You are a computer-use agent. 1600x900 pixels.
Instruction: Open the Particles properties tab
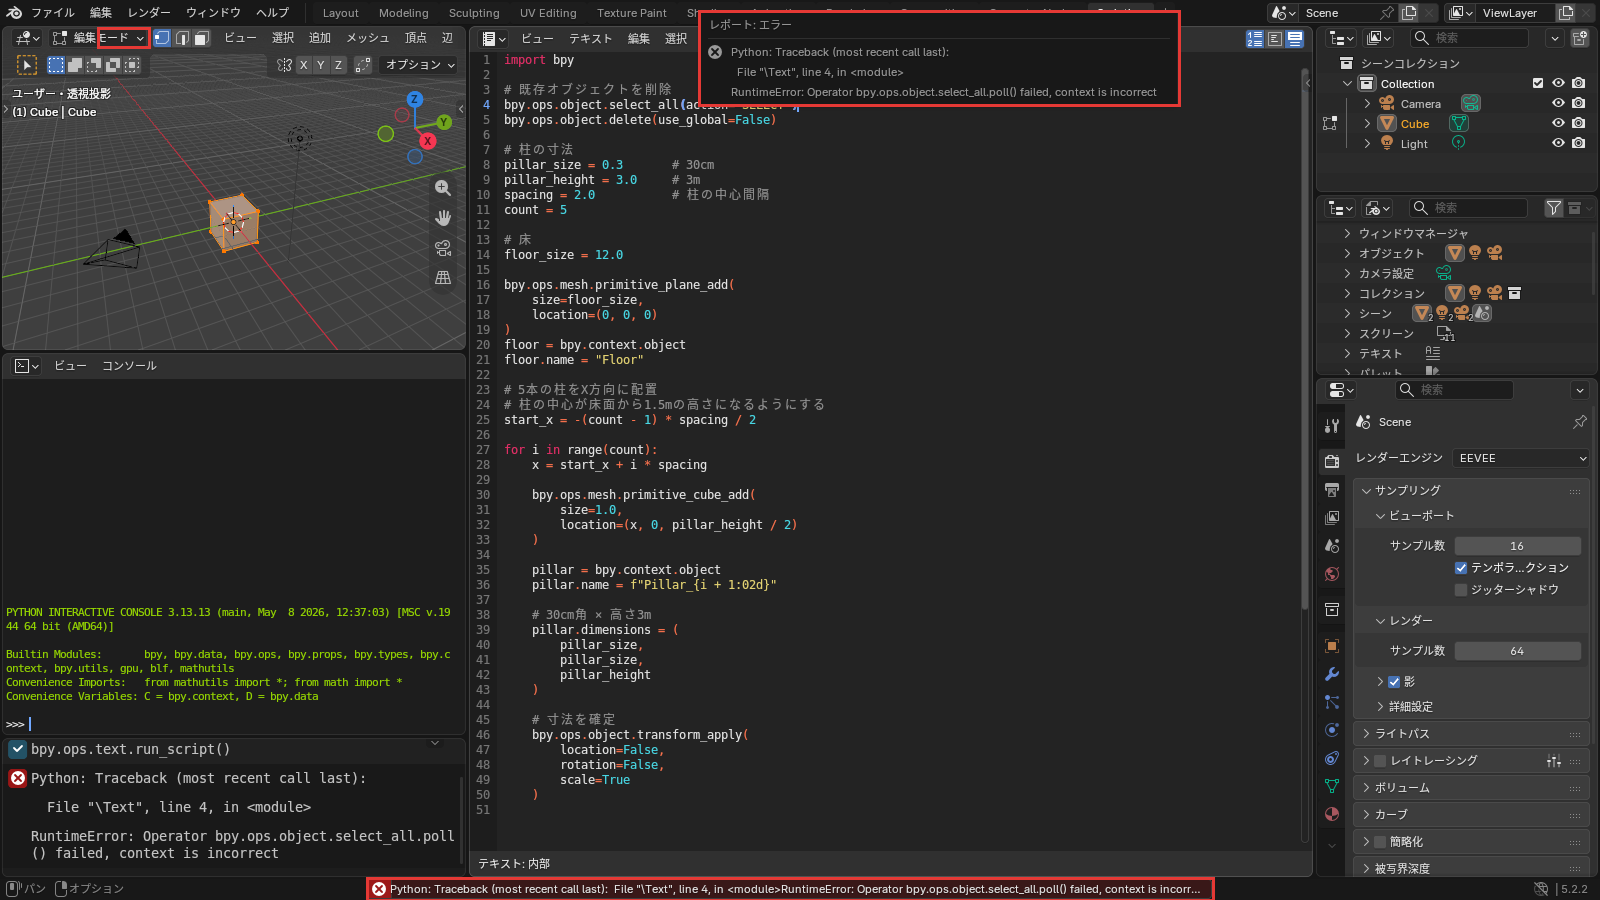point(1332,702)
